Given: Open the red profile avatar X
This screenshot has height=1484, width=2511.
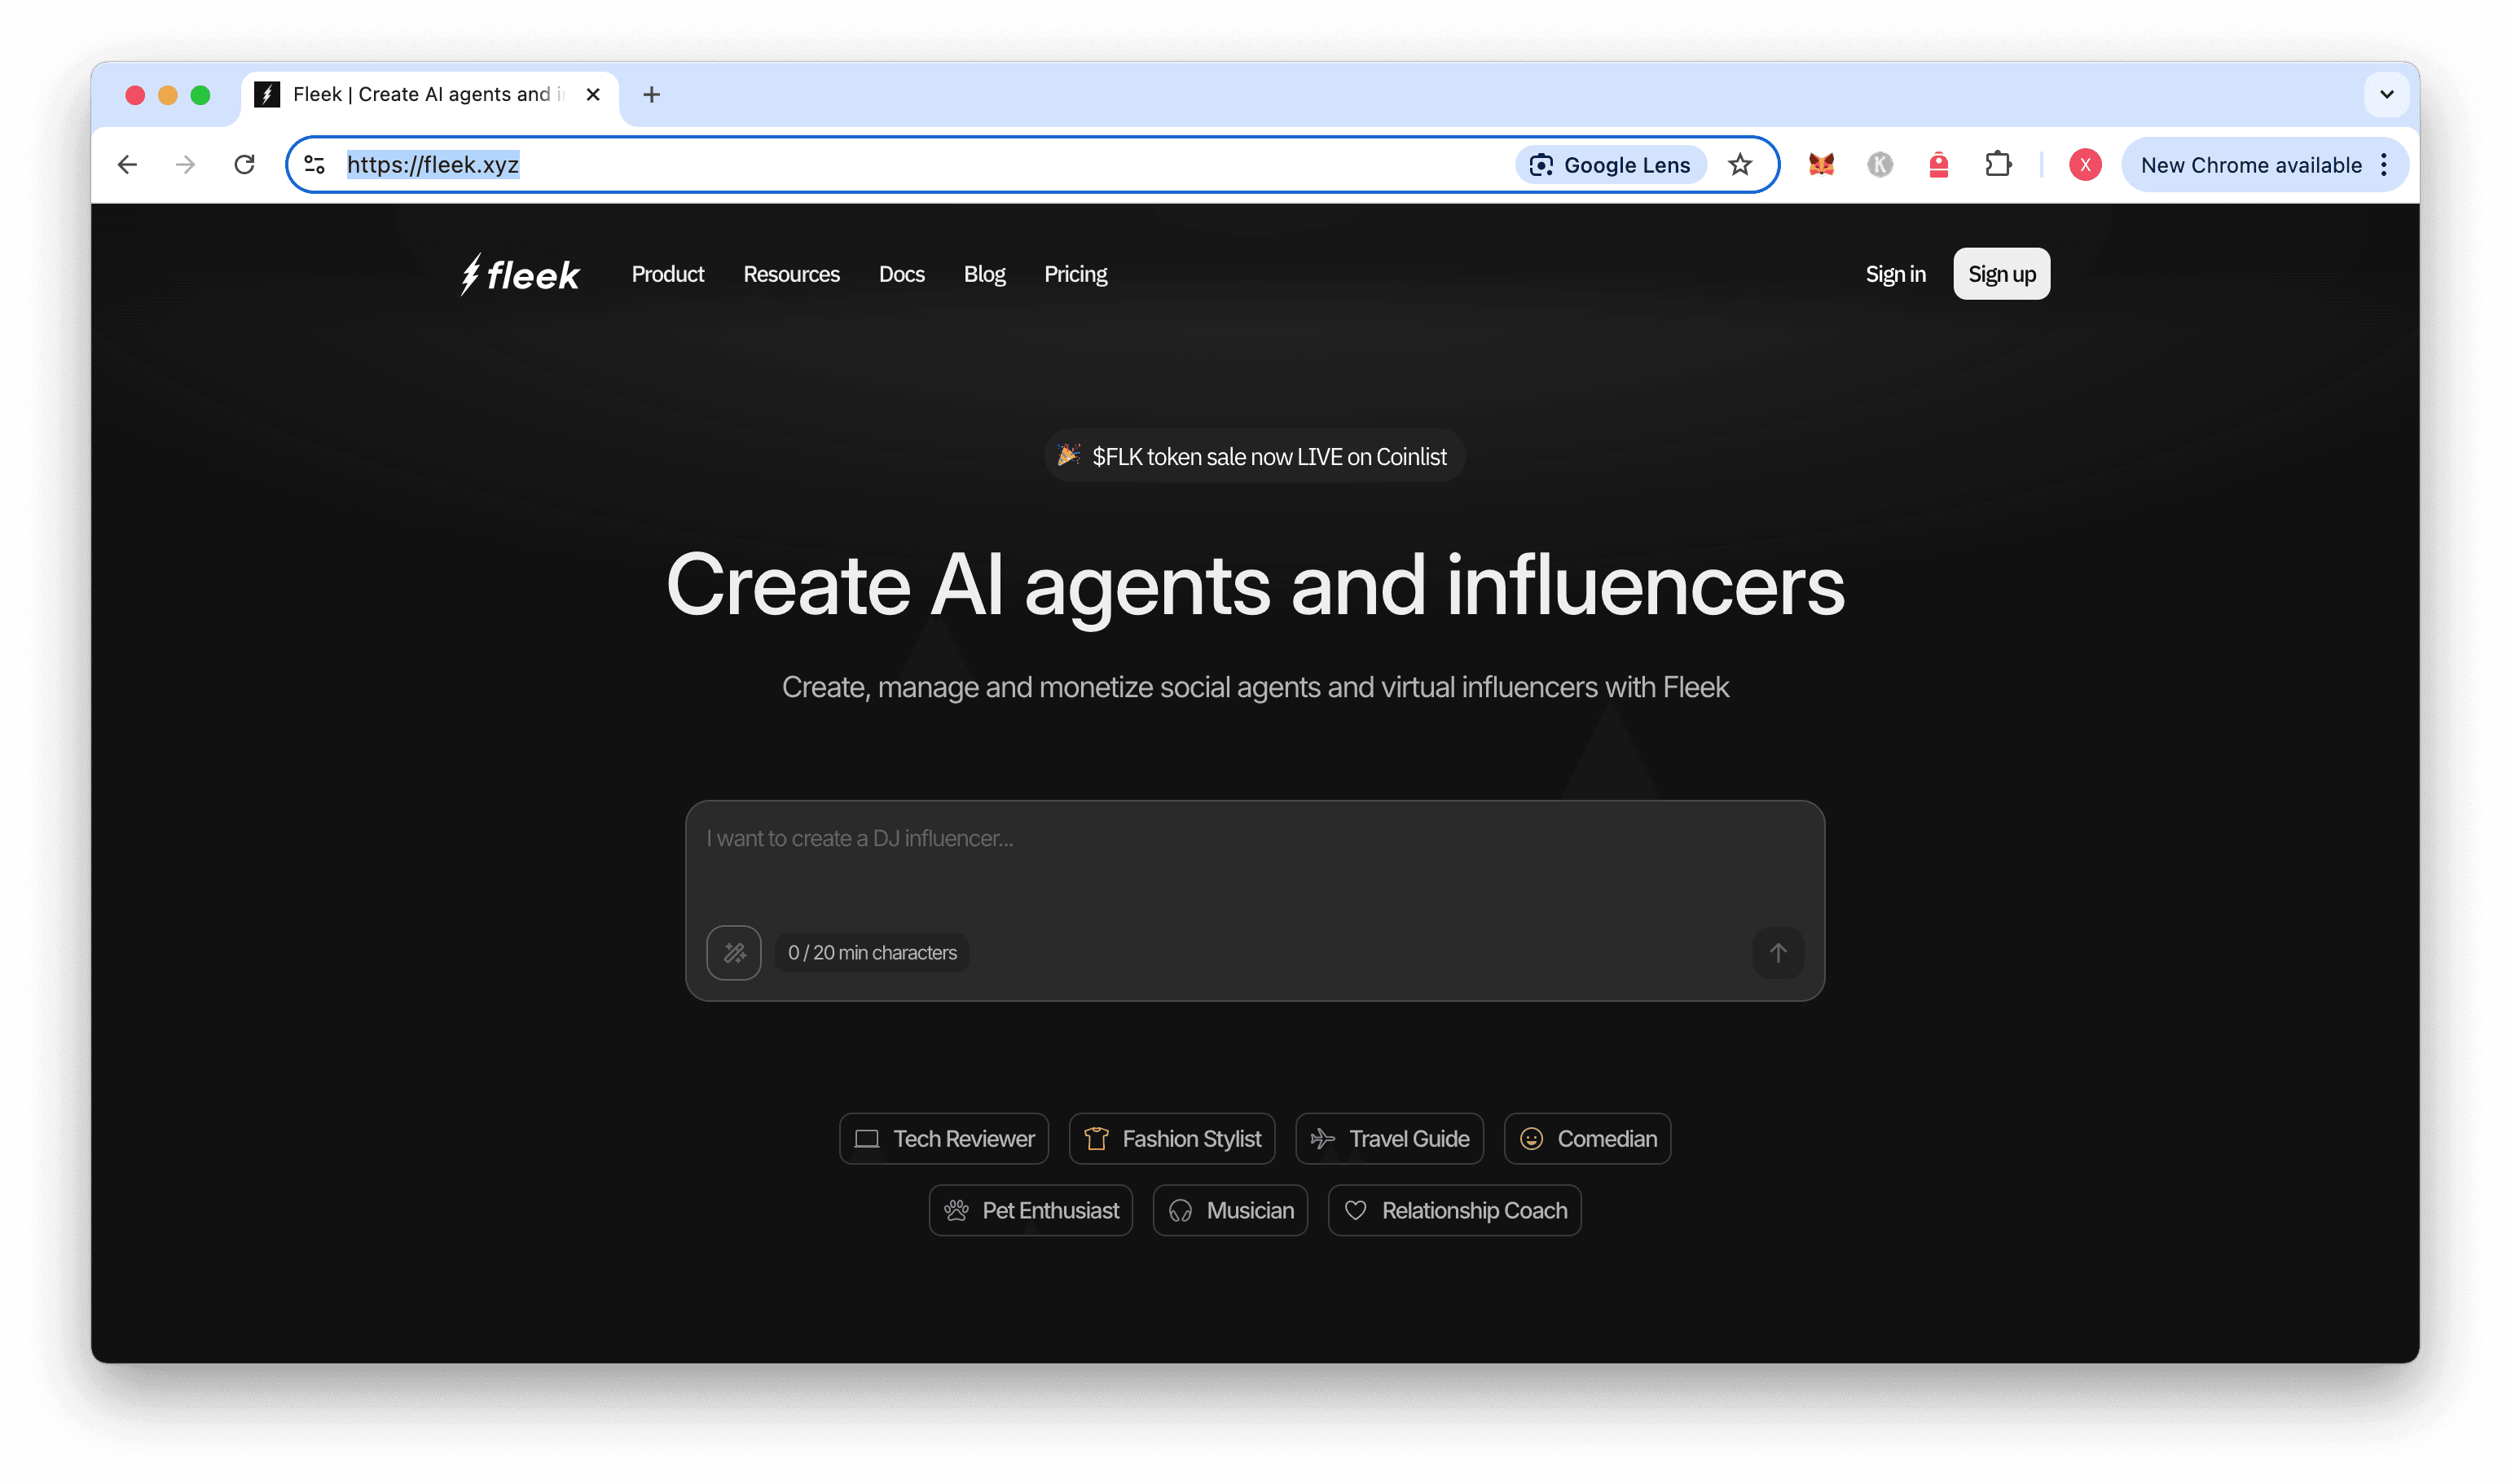Looking at the screenshot, I should (x=2084, y=165).
